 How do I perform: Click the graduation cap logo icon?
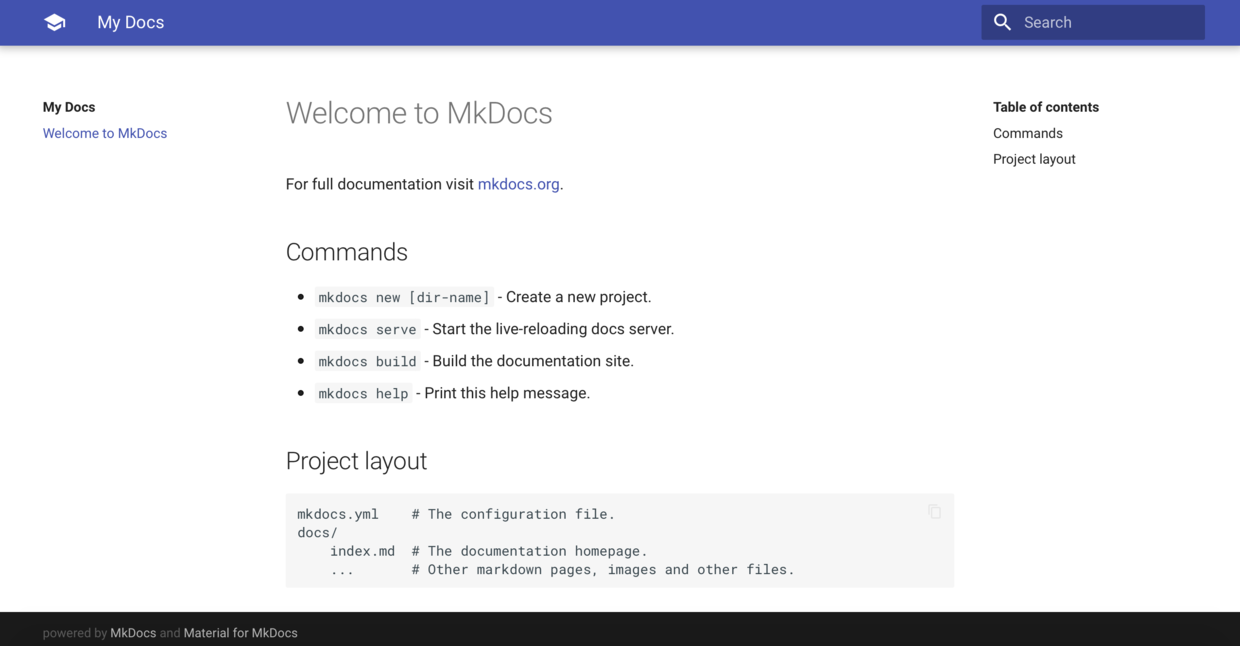[x=55, y=22]
